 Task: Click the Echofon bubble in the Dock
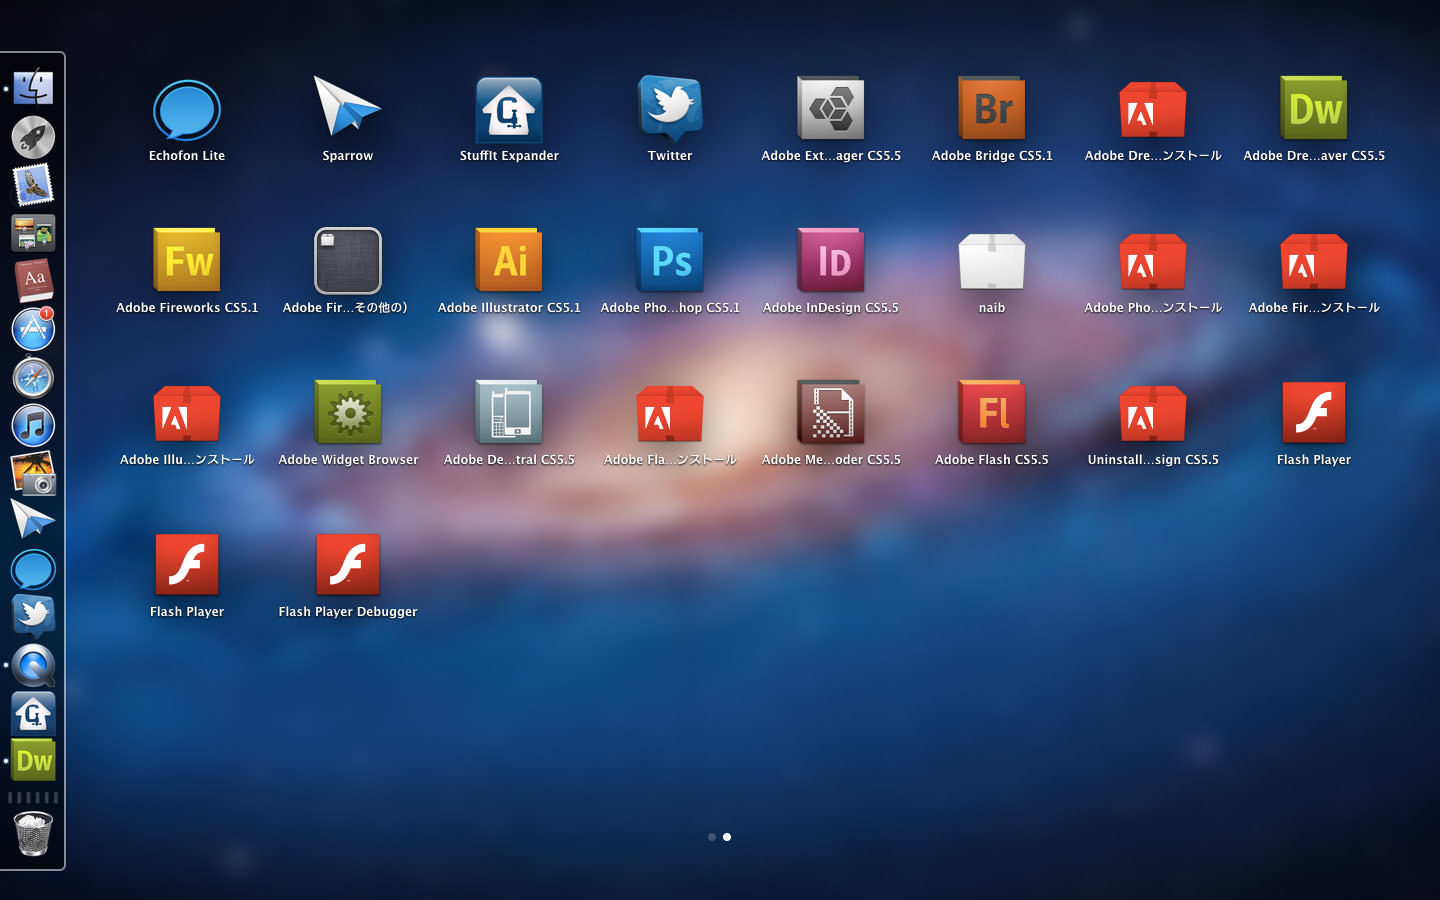click(33, 569)
